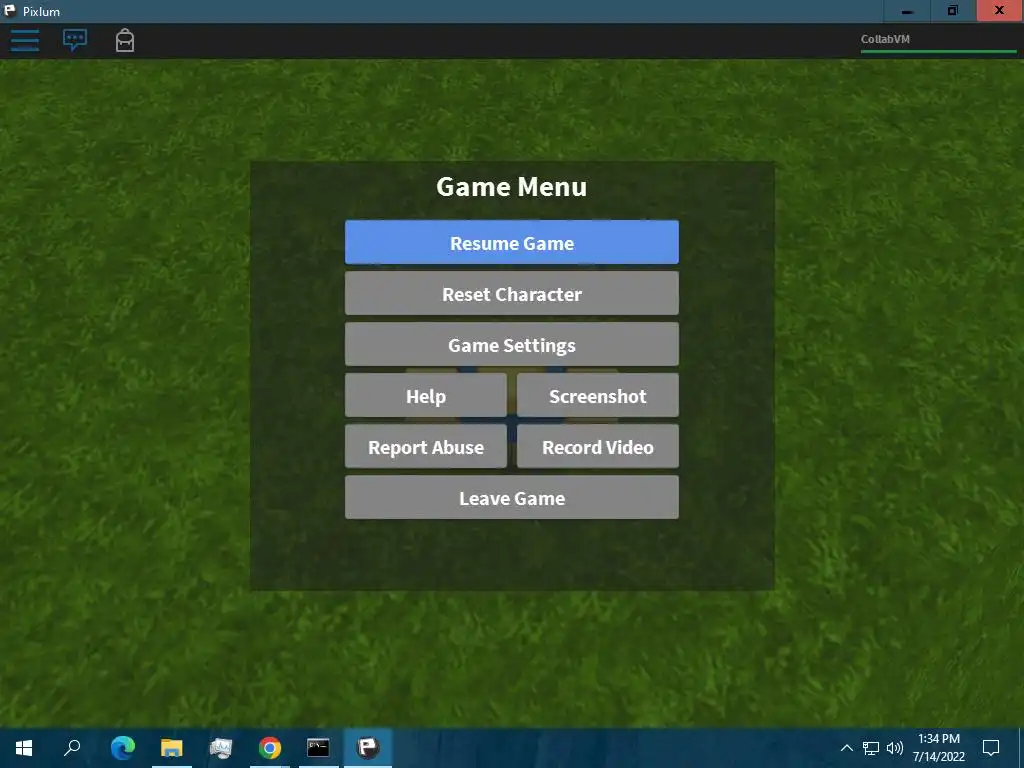
Task: Open the chat bubble icon
Action: (x=75, y=40)
